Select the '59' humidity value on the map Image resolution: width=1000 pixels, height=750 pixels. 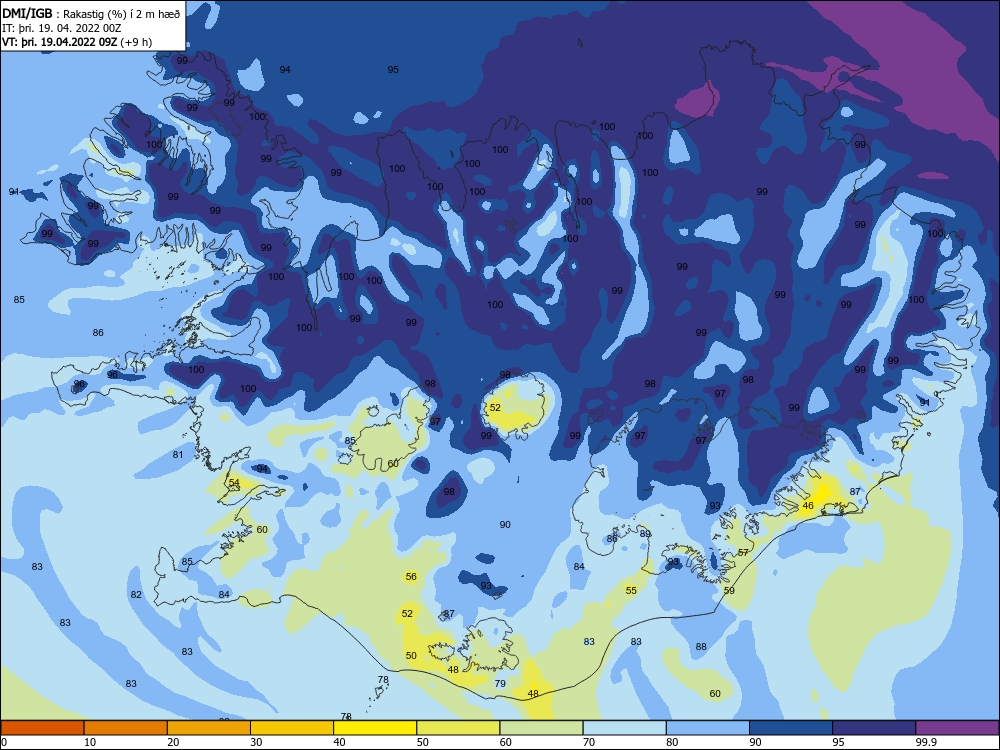[729, 591]
